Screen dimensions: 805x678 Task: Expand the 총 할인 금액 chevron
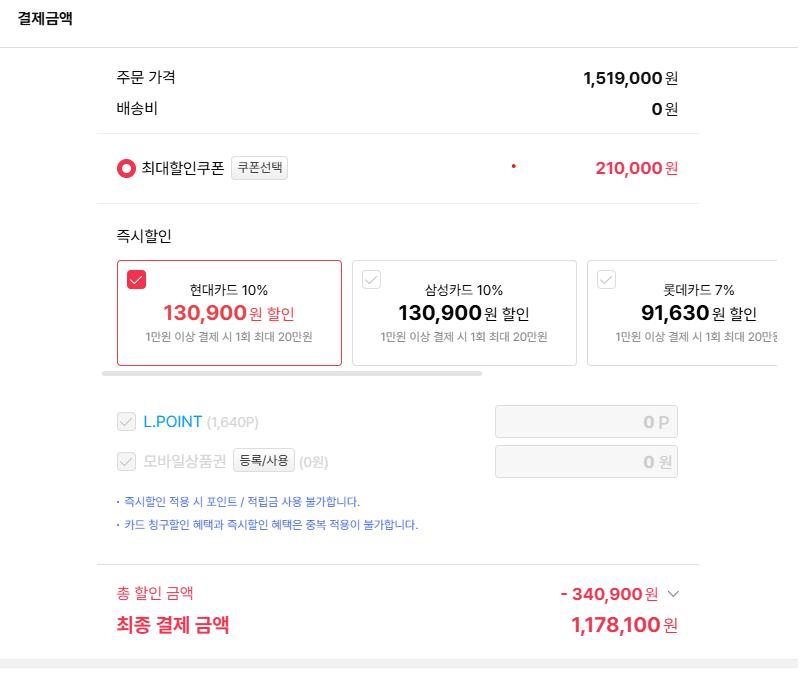[673, 594]
